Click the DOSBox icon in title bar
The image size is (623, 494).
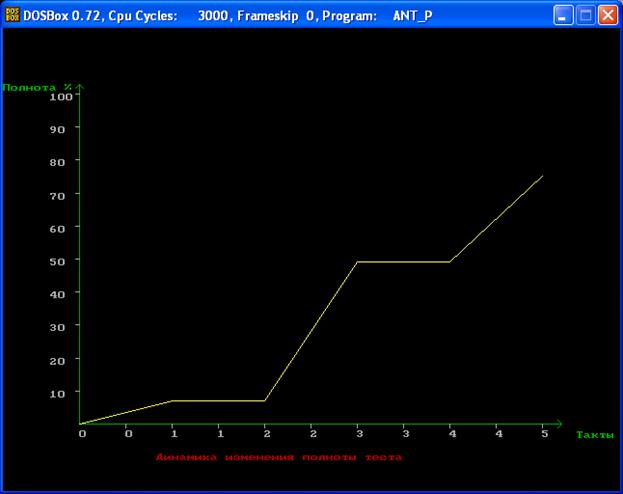point(12,15)
